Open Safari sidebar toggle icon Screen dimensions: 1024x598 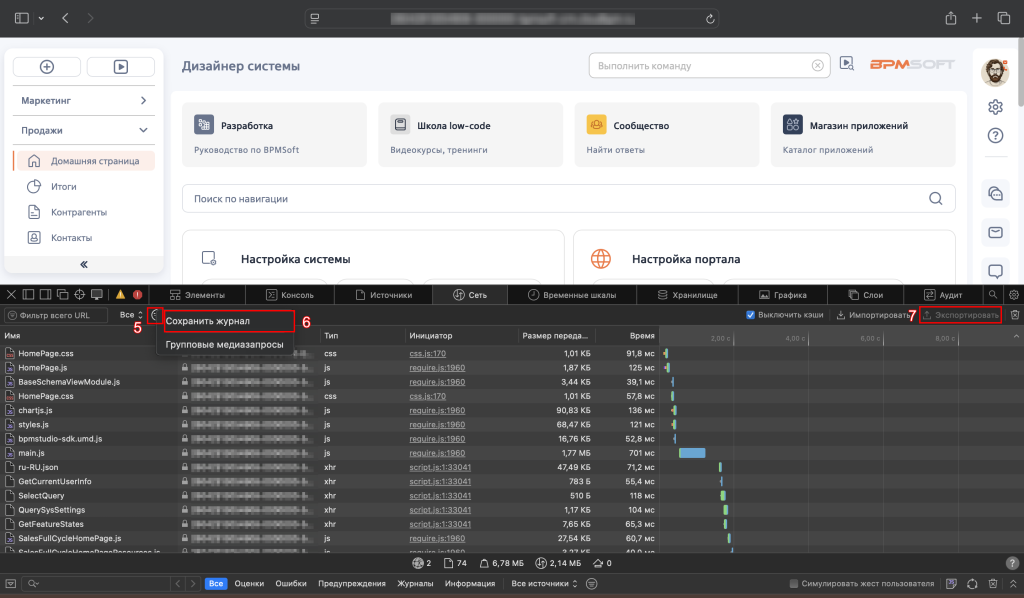tap(22, 18)
